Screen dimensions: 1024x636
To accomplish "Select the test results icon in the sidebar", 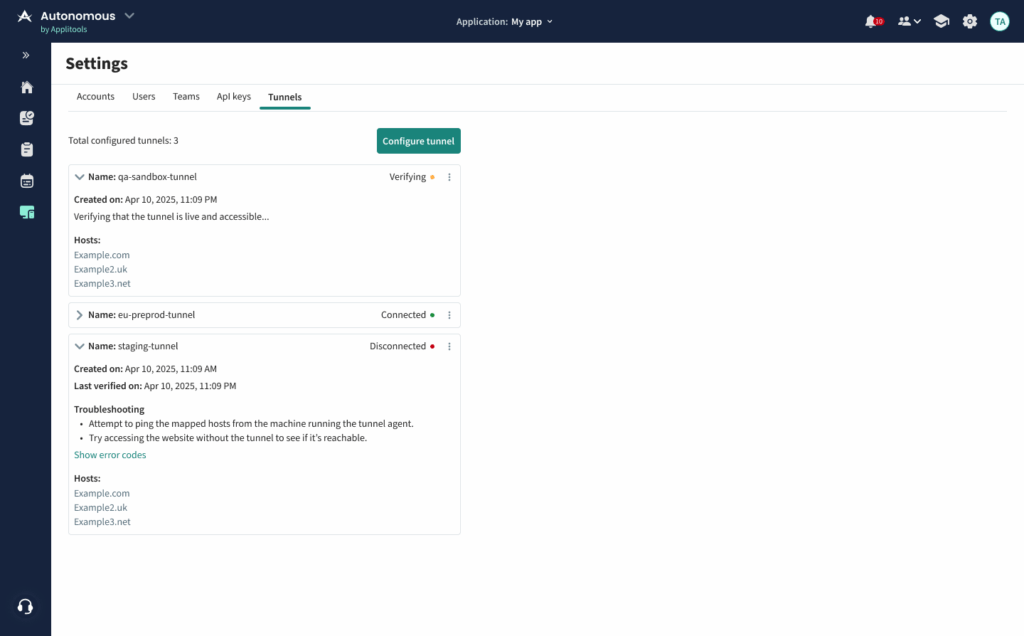I will pyautogui.click(x=26, y=118).
